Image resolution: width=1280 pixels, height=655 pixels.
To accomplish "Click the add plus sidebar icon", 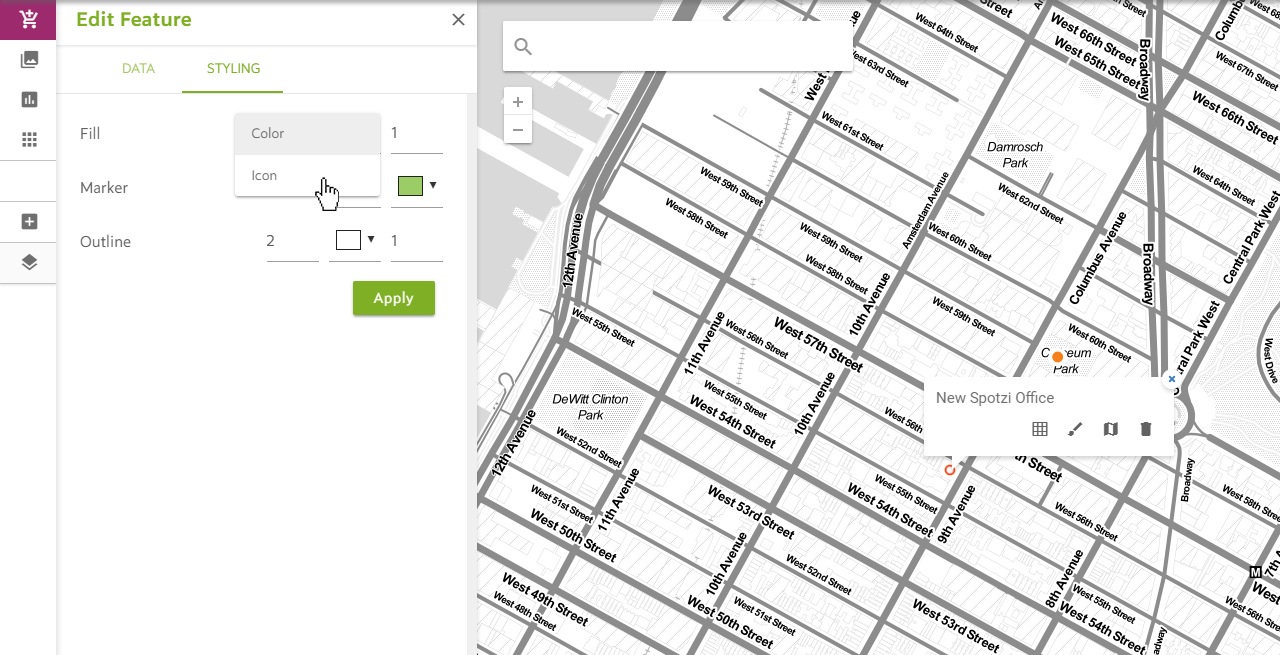I will pos(29,221).
